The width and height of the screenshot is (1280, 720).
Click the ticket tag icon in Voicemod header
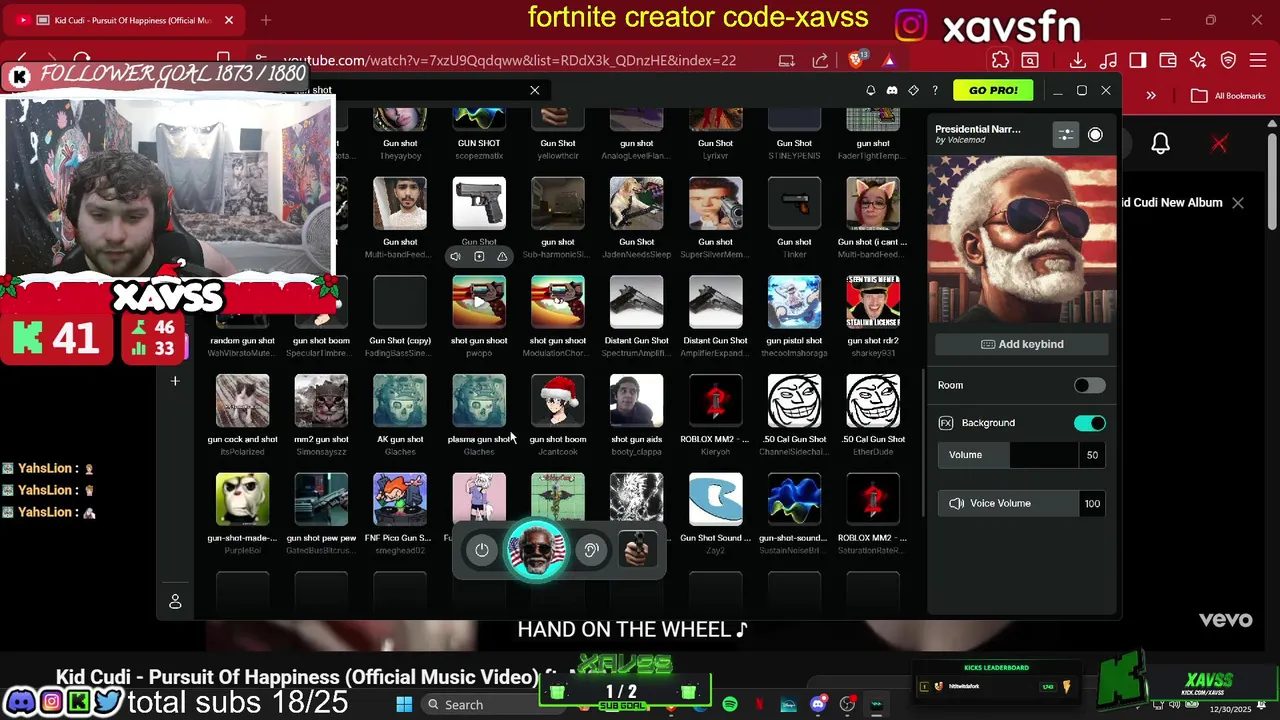point(913,90)
